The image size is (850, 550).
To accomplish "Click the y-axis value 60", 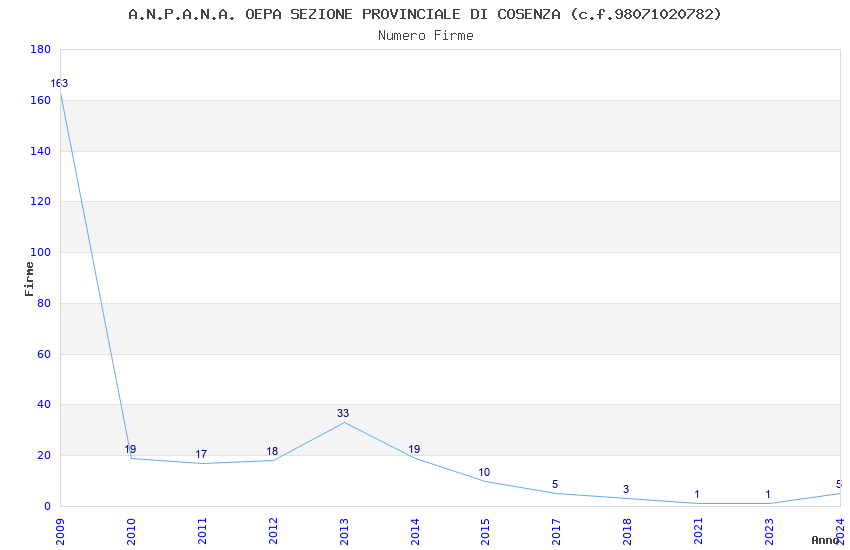I will [44, 354].
